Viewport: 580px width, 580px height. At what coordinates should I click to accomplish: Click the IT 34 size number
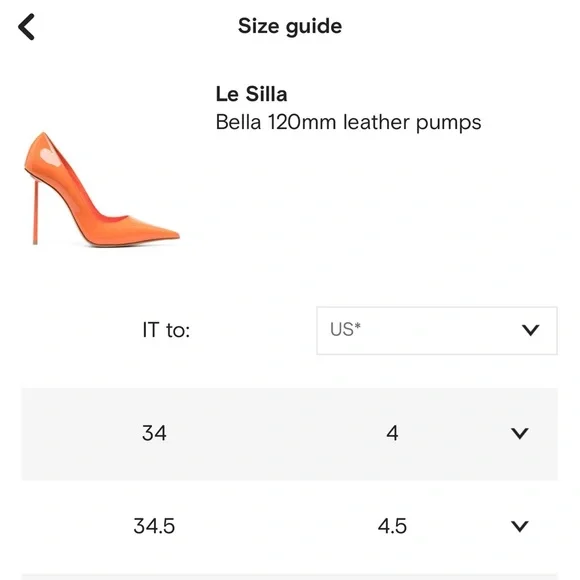[154, 433]
